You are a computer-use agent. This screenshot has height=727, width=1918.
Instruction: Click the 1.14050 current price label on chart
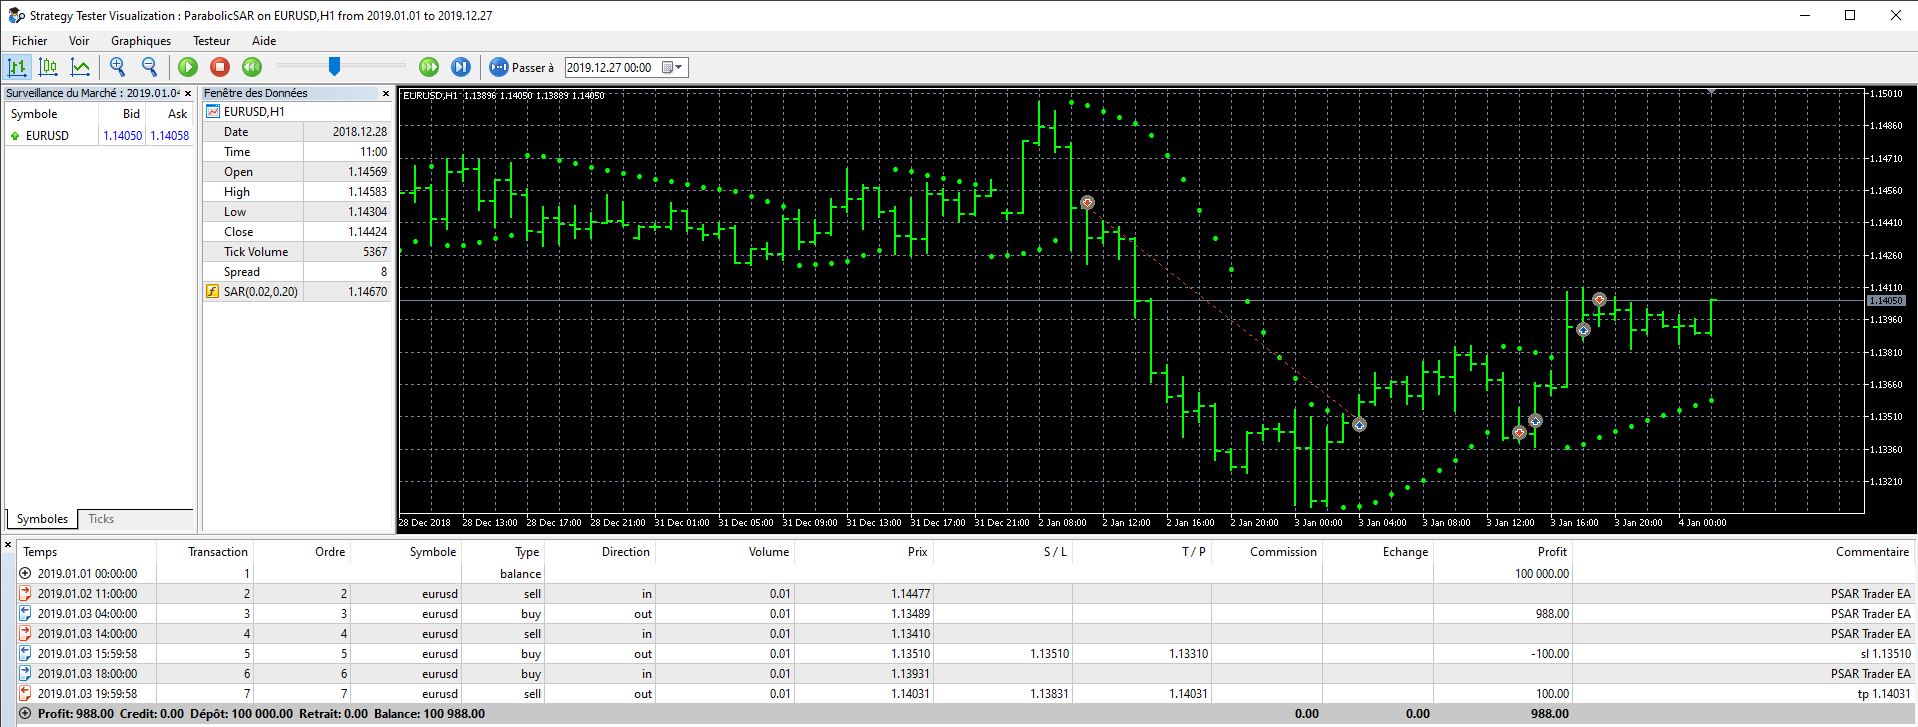[1886, 301]
